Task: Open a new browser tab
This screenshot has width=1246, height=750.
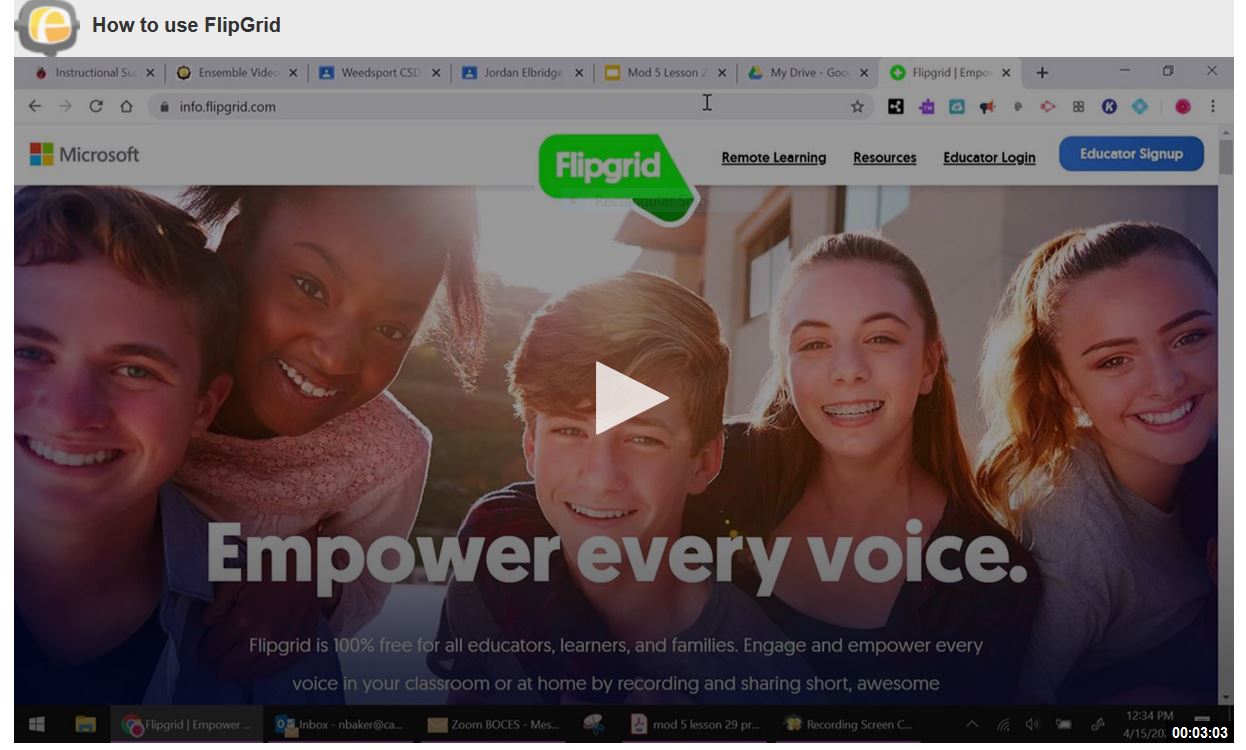Action: click(1042, 72)
